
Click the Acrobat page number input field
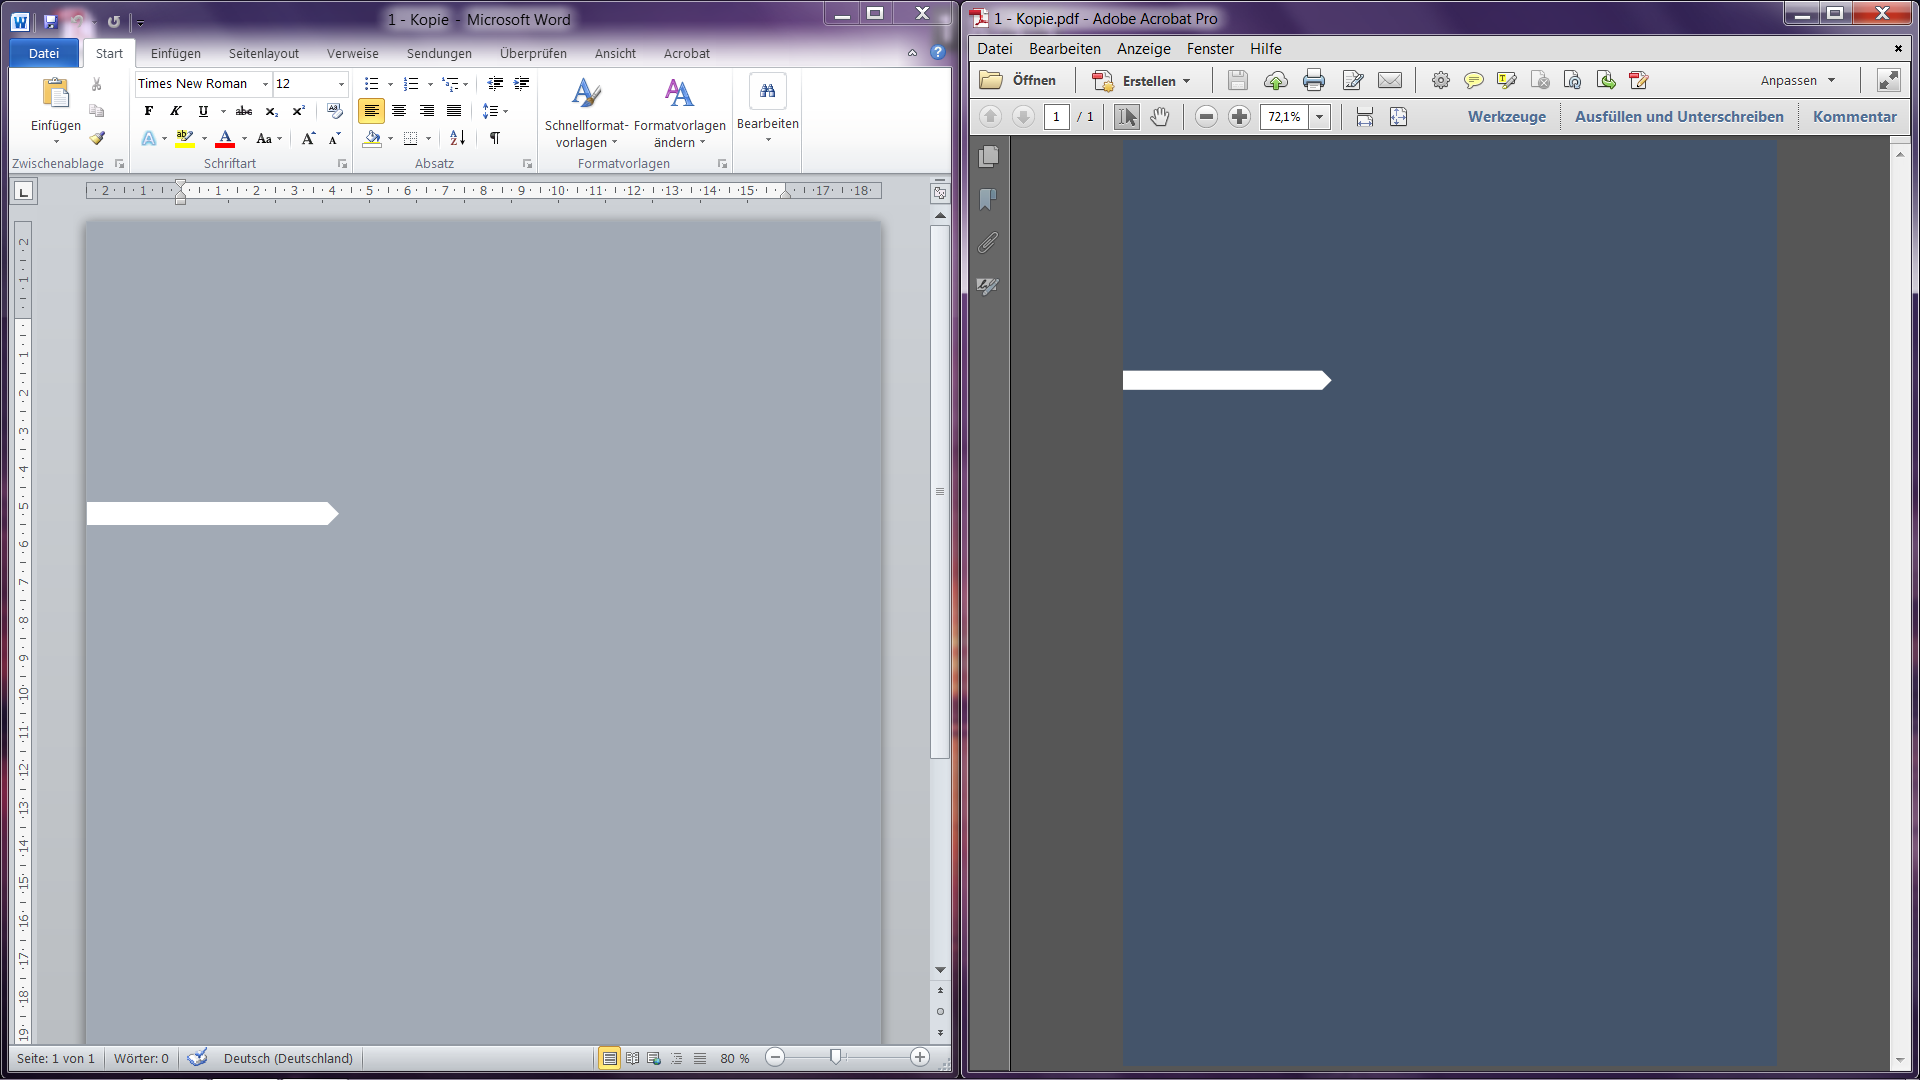click(1056, 117)
